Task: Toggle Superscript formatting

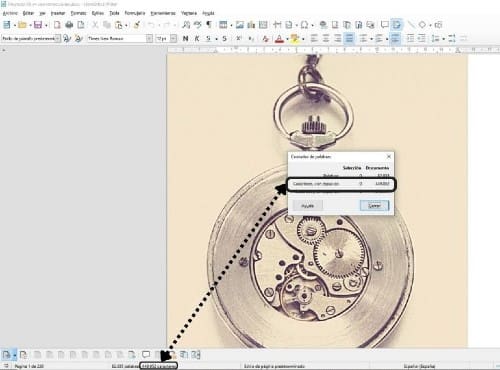Action: click(239, 39)
